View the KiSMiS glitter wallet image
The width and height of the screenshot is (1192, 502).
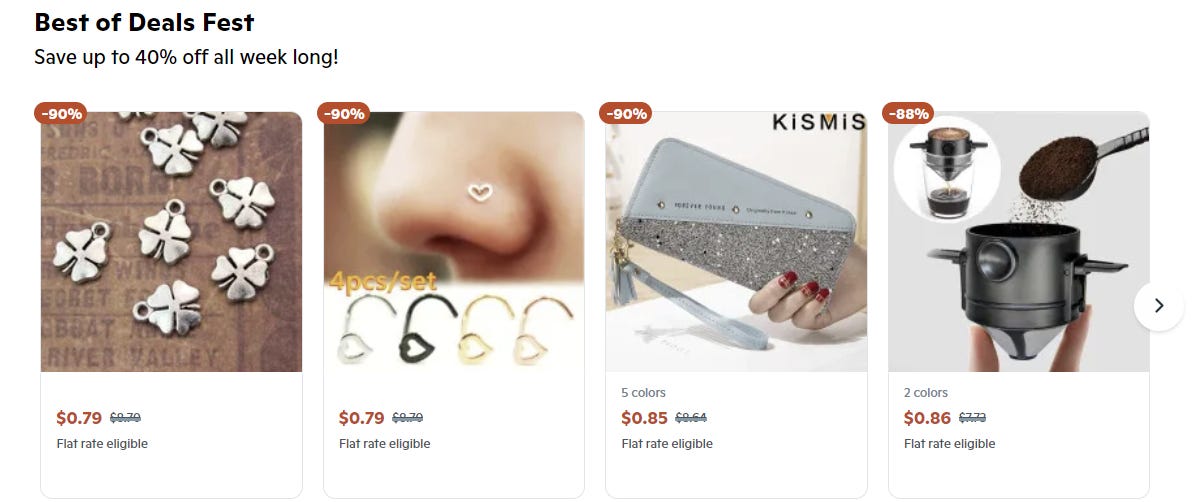736,242
